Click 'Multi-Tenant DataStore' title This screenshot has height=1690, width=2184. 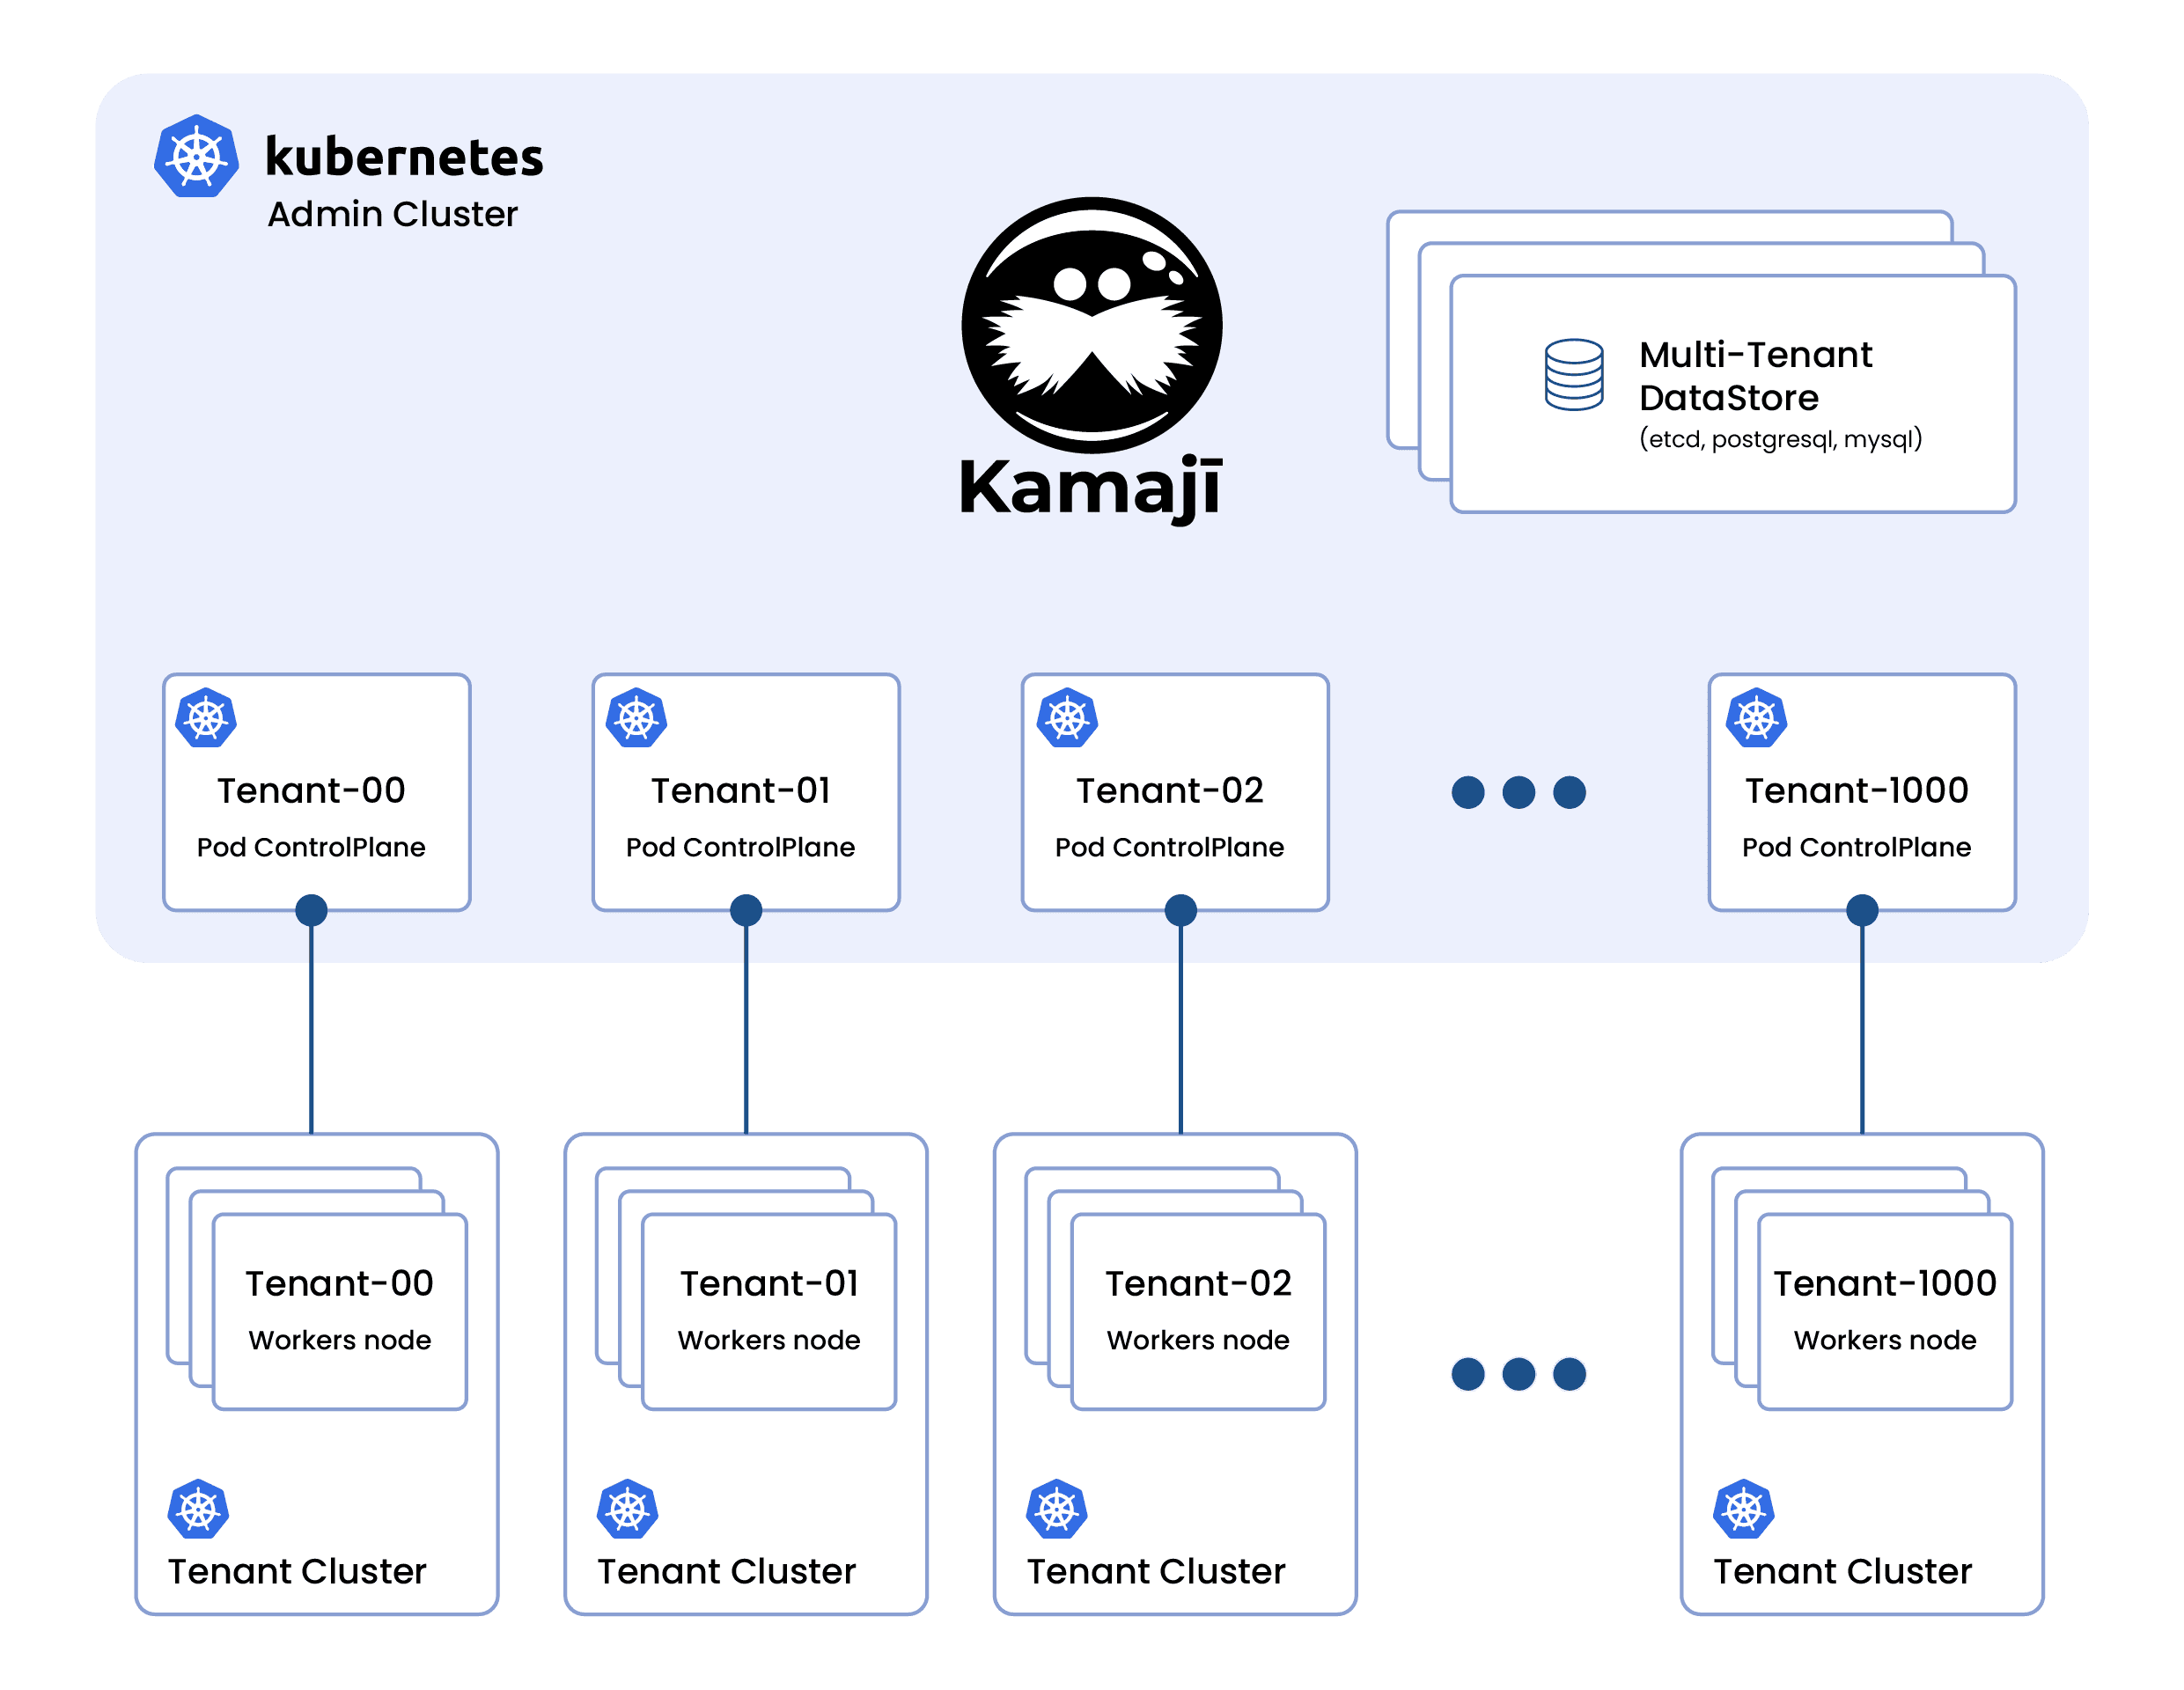1755,376
